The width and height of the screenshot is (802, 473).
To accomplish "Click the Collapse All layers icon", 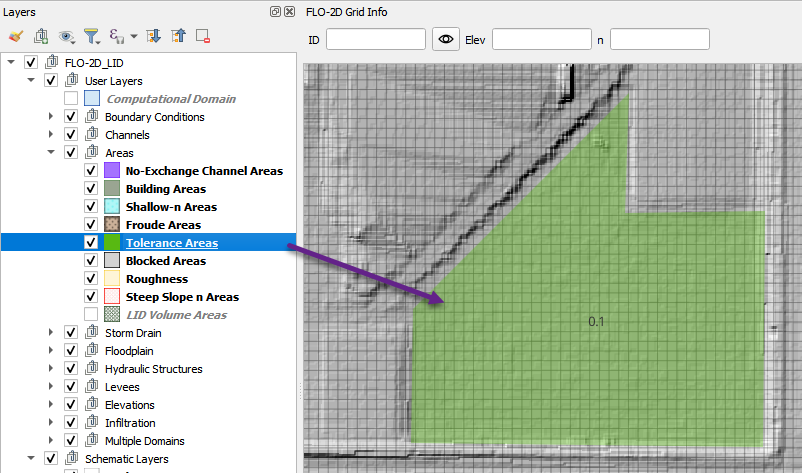I will [178, 37].
